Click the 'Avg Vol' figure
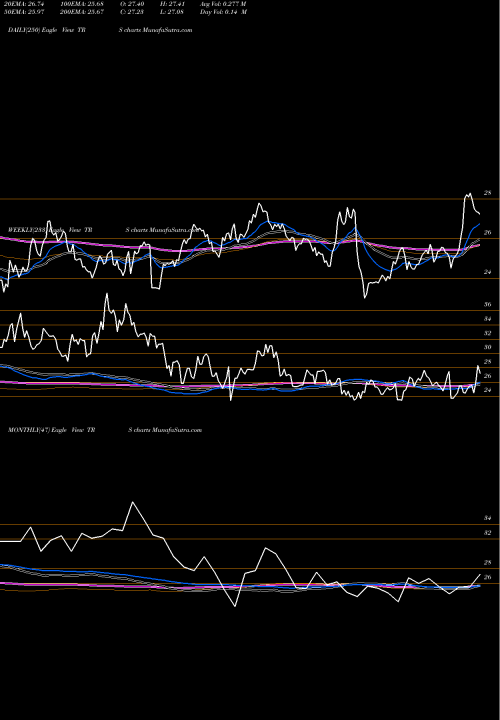500x720 pixels. click(x=223, y=3)
